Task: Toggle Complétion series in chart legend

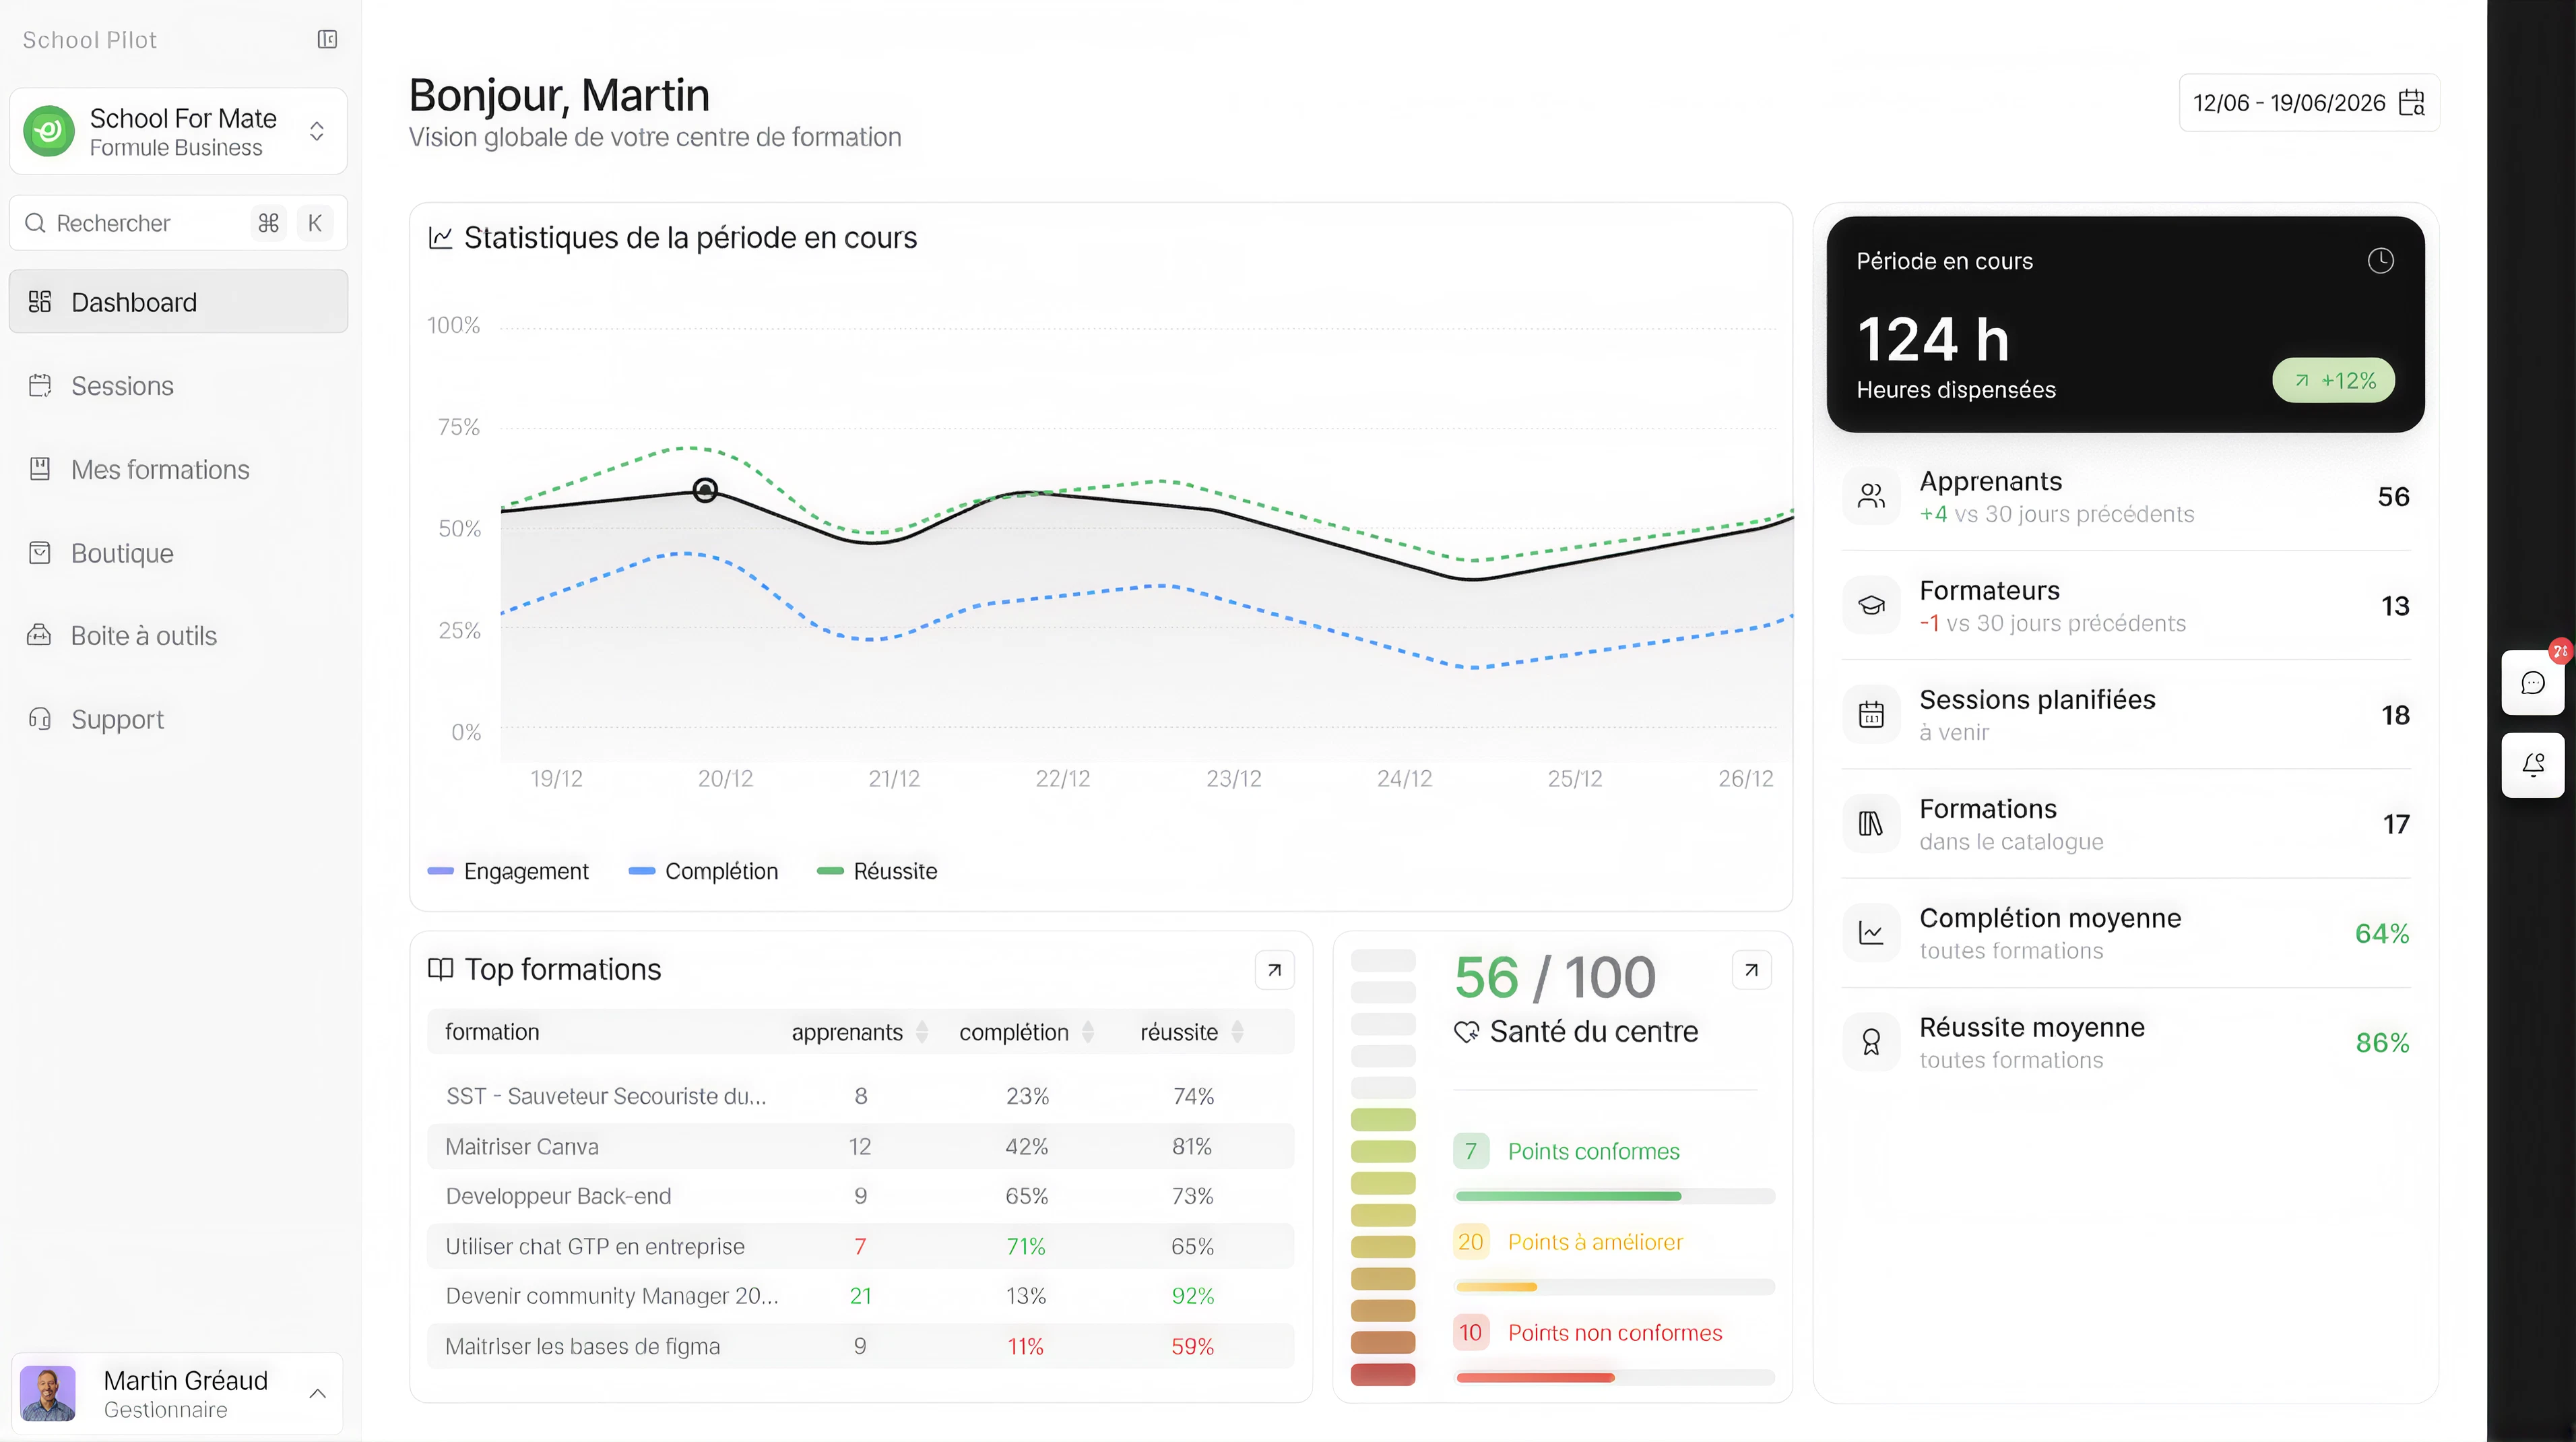Action: (x=703, y=871)
